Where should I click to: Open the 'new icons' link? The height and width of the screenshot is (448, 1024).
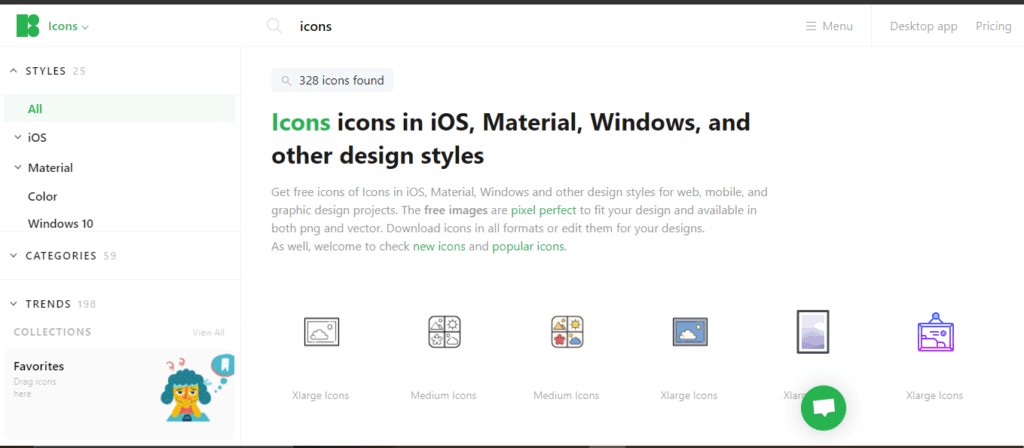(x=439, y=247)
